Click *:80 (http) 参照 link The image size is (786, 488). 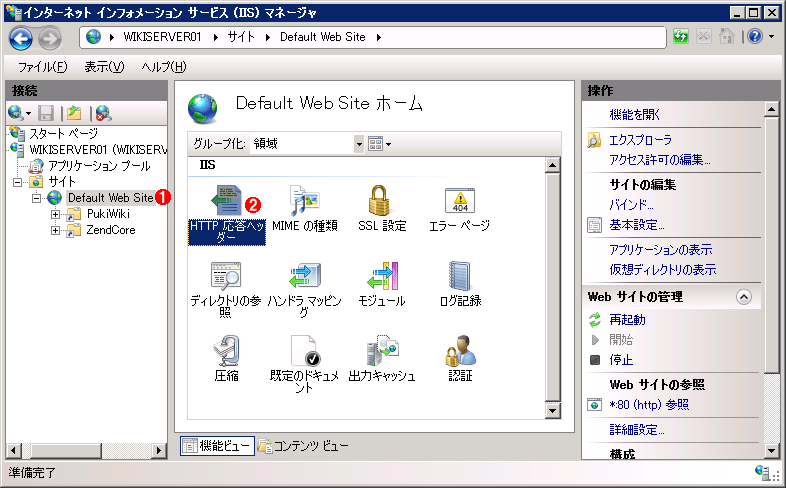click(649, 405)
